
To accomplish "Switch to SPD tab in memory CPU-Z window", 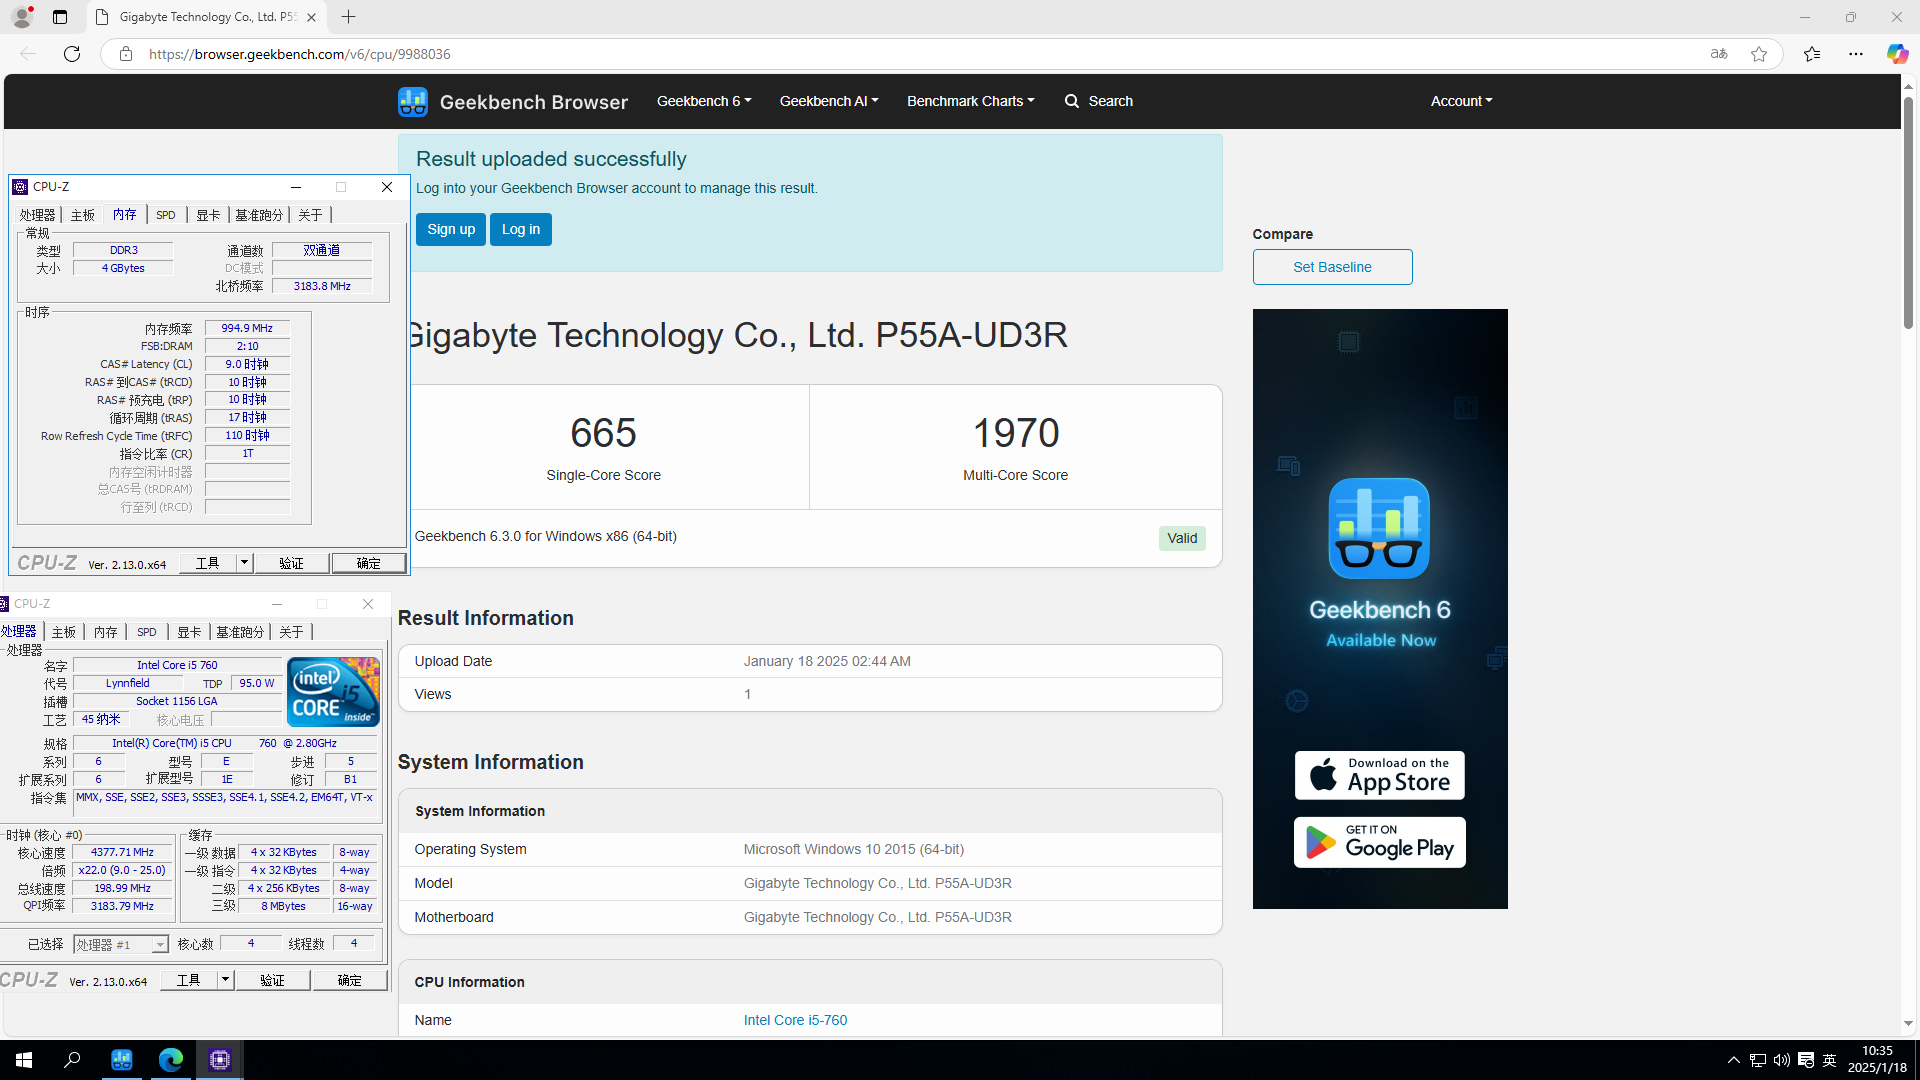I will click(166, 215).
